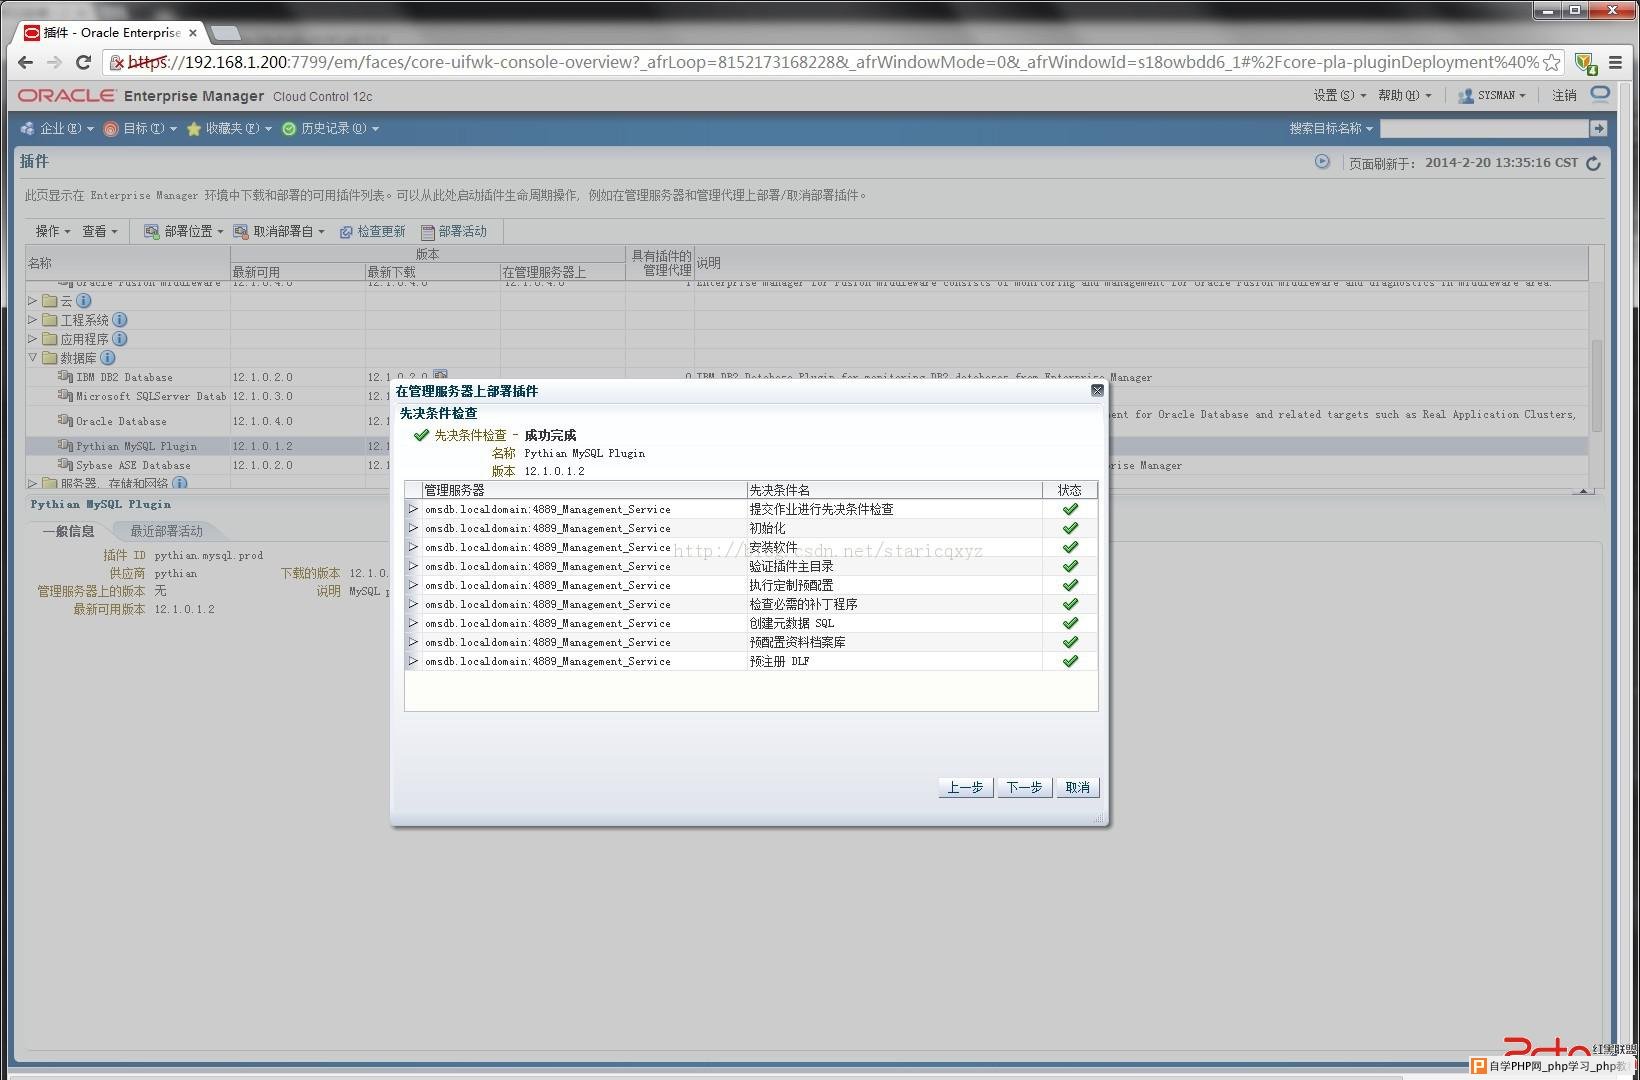Click the 管理服务器 column header
This screenshot has width=1640, height=1080.
pyautogui.click(x=584, y=490)
